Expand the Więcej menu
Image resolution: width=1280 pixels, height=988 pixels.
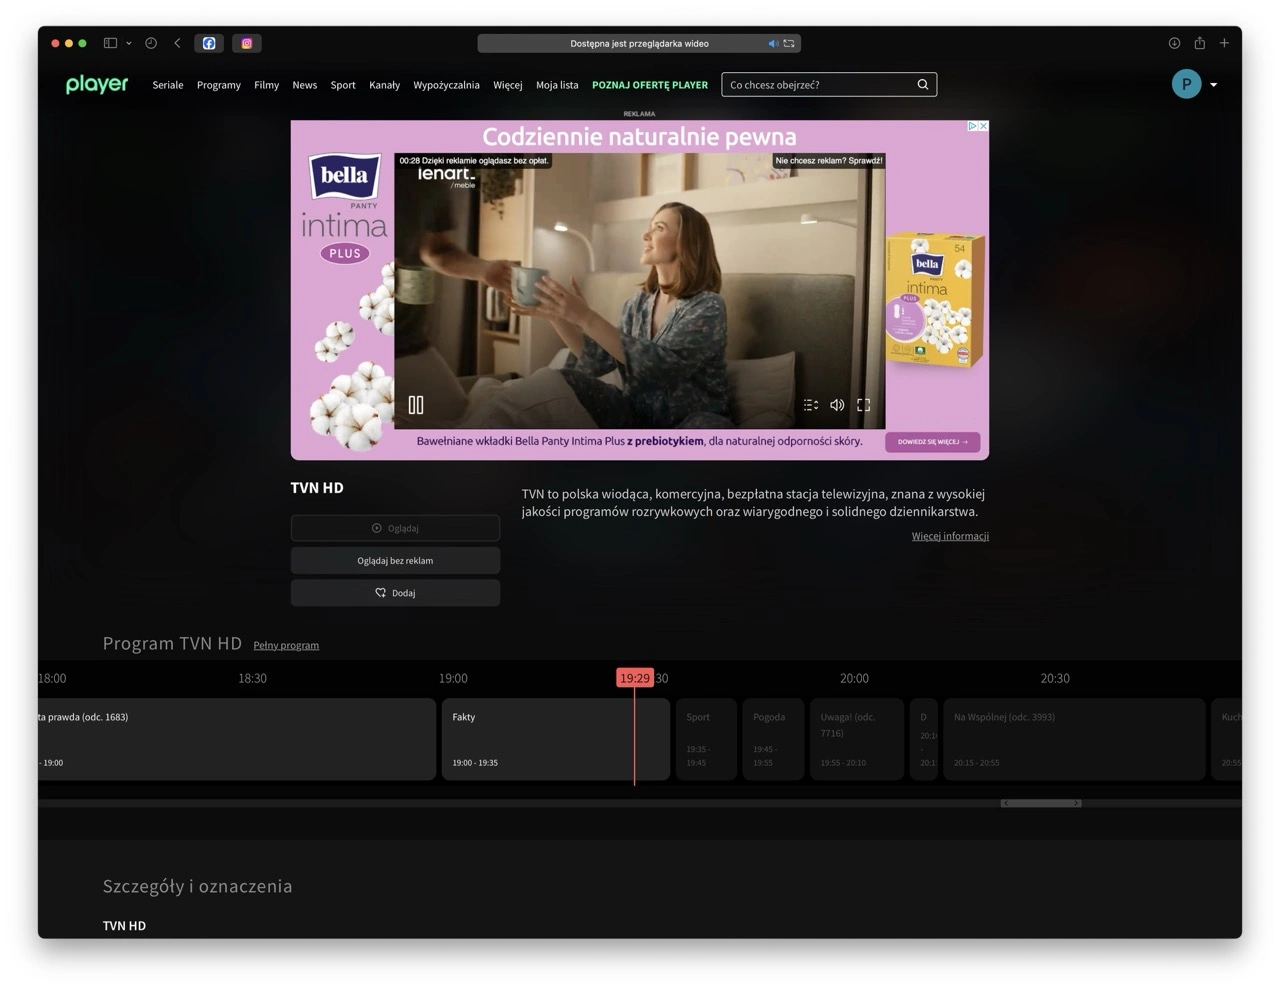point(508,85)
